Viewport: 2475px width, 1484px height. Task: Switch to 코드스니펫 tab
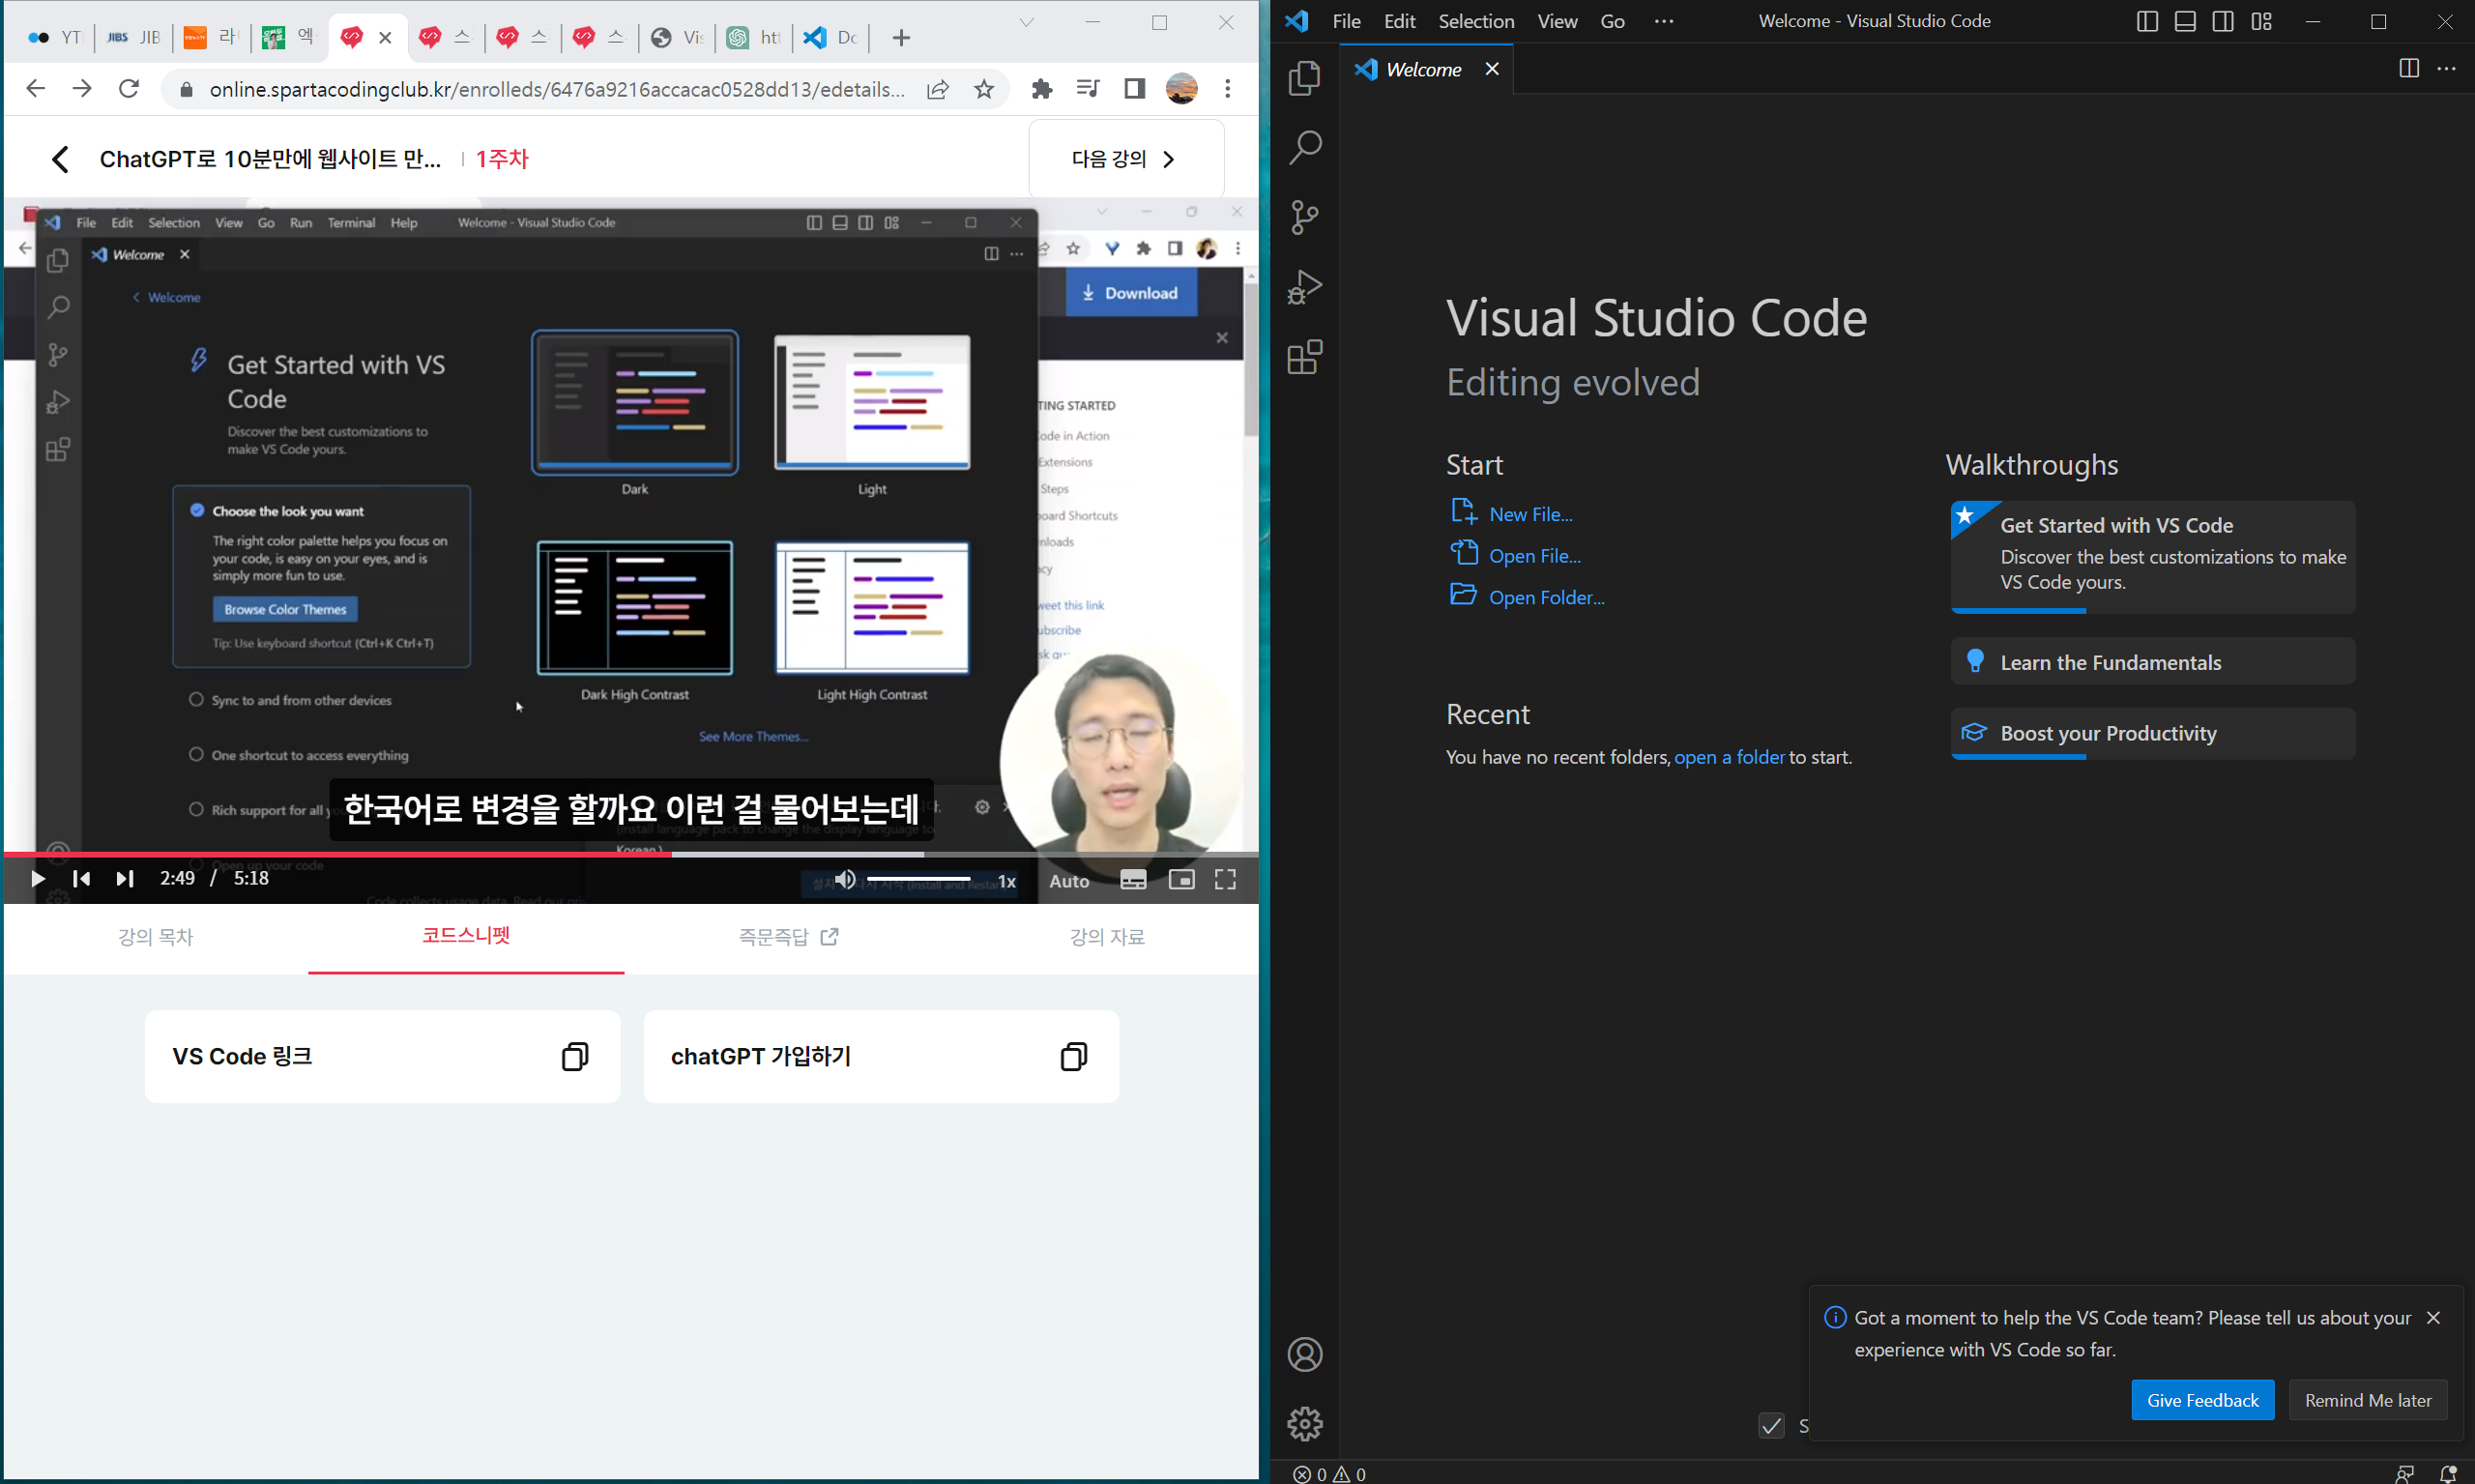pos(466,935)
